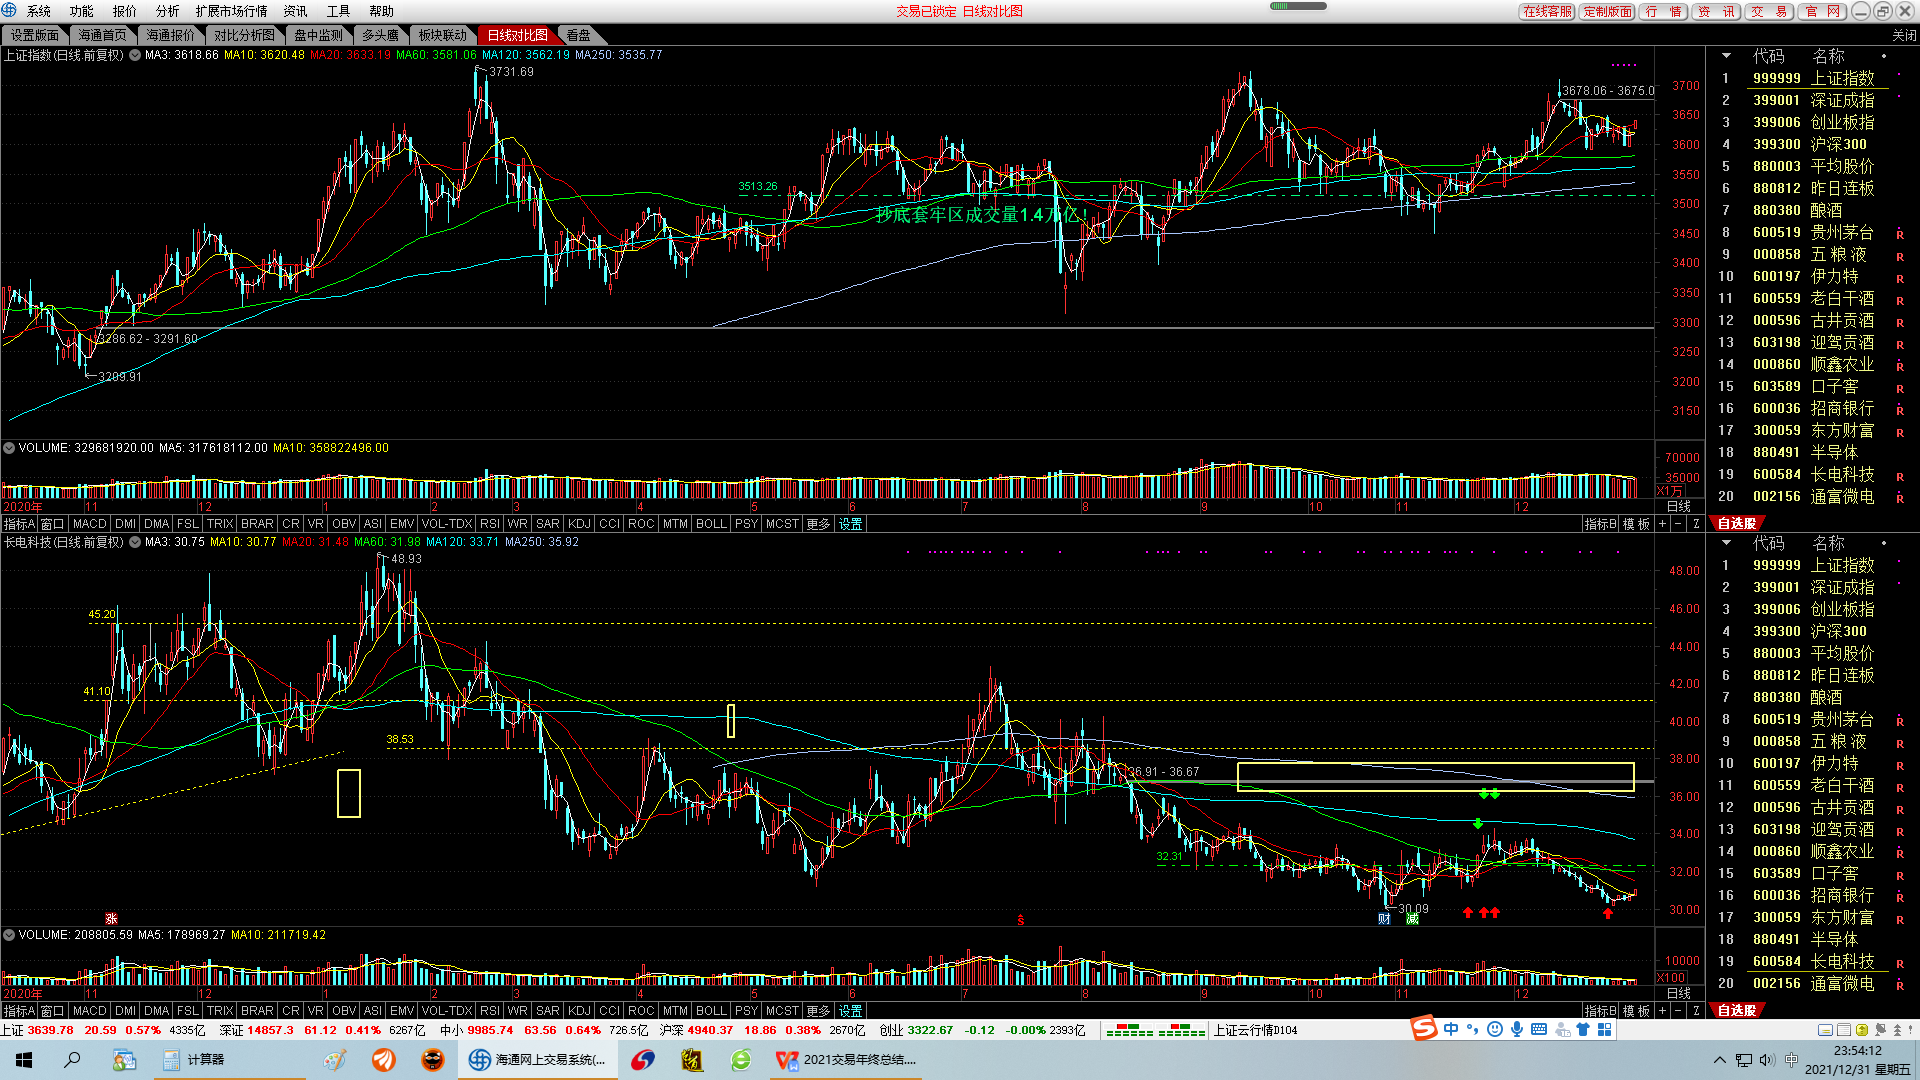
Task: Click the Z button in upper indicator bar
Action: pyautogui.click(x=1696, y=524)
